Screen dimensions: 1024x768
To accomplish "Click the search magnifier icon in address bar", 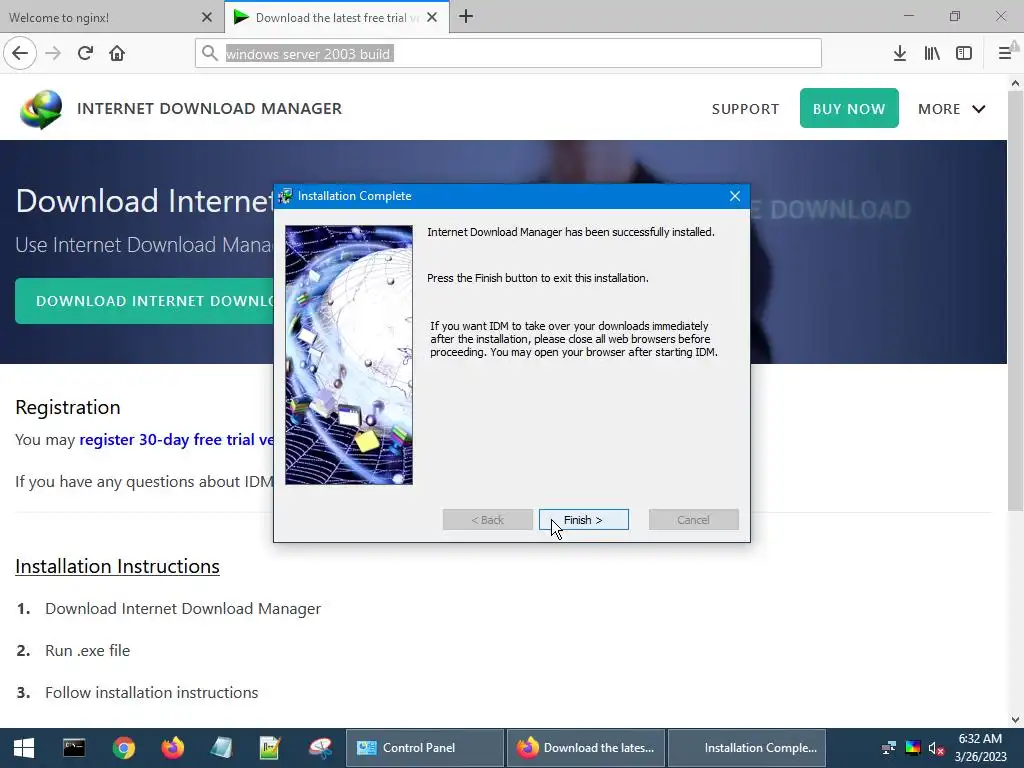I will click(x=210, y=53).
